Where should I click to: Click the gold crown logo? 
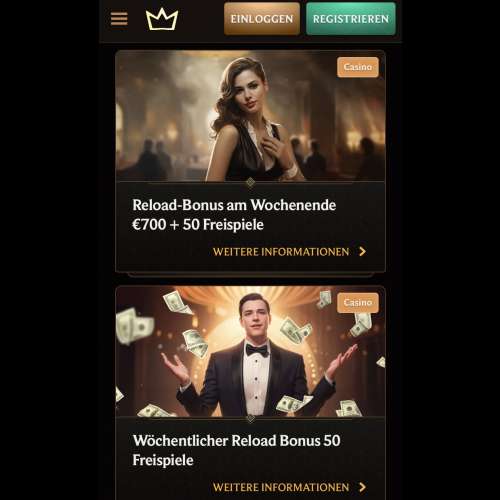162,20
